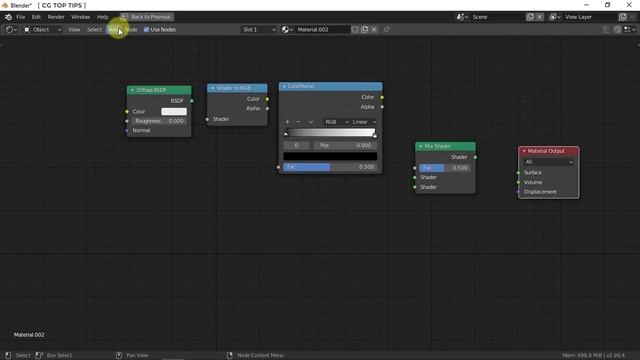Click the Material.002 name field
The height and width of the screenshot is (360, 640).
pos(322,30)
